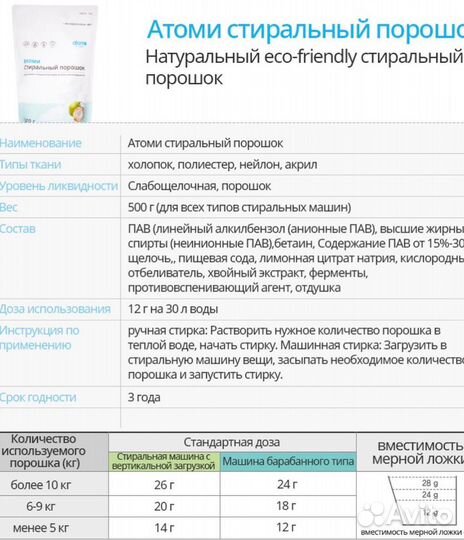Select the 'Типы ткани' row label
Image resolution: width=464 pixels, height=540 pixels.
(30, 164)
